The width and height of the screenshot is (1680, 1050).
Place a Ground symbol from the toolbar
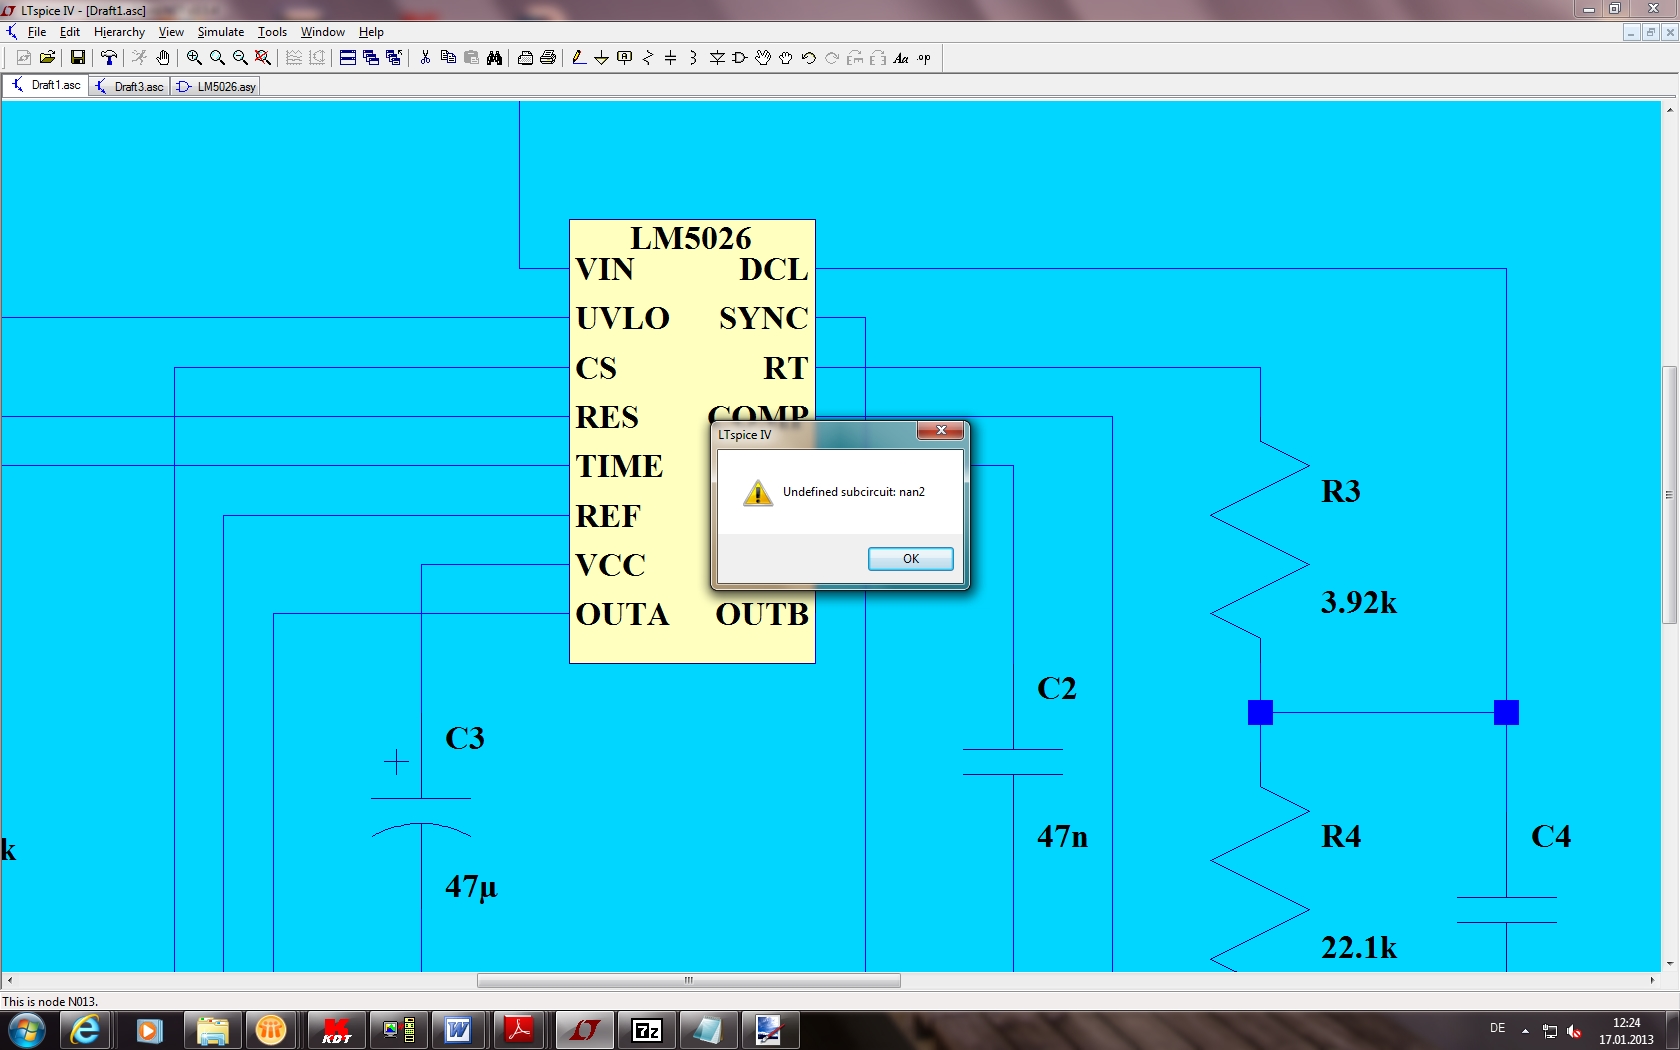(x=601, y=58)
